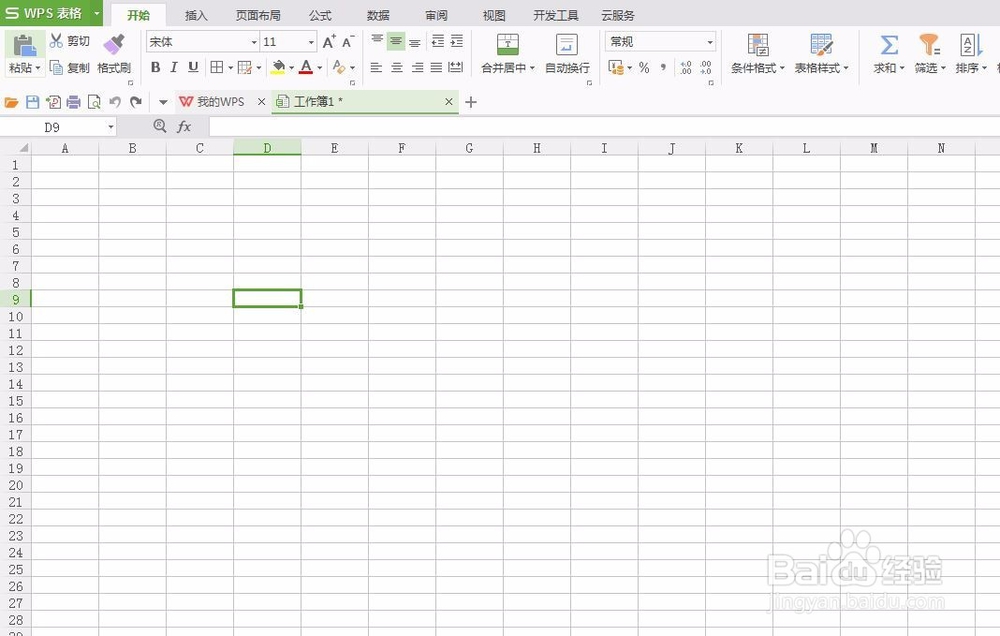Click the Sort (排序) A-Z icon
The height and width of the screenshot is (636, 1000).
point(971,45)
